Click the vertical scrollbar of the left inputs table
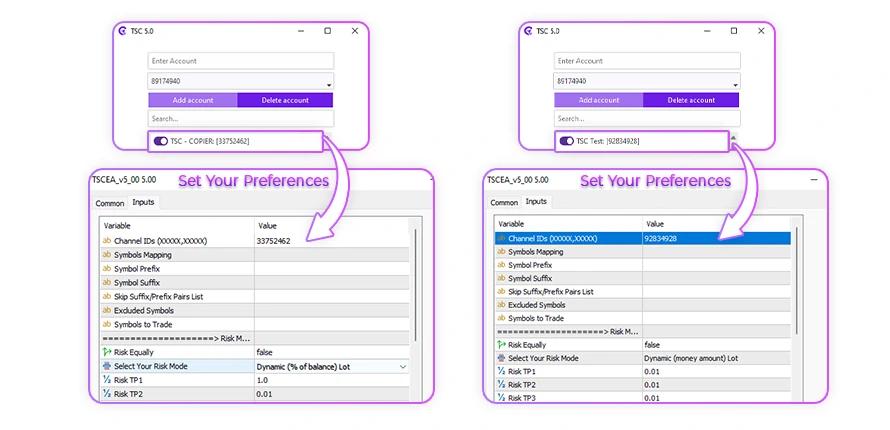 [x=415, y=300]
